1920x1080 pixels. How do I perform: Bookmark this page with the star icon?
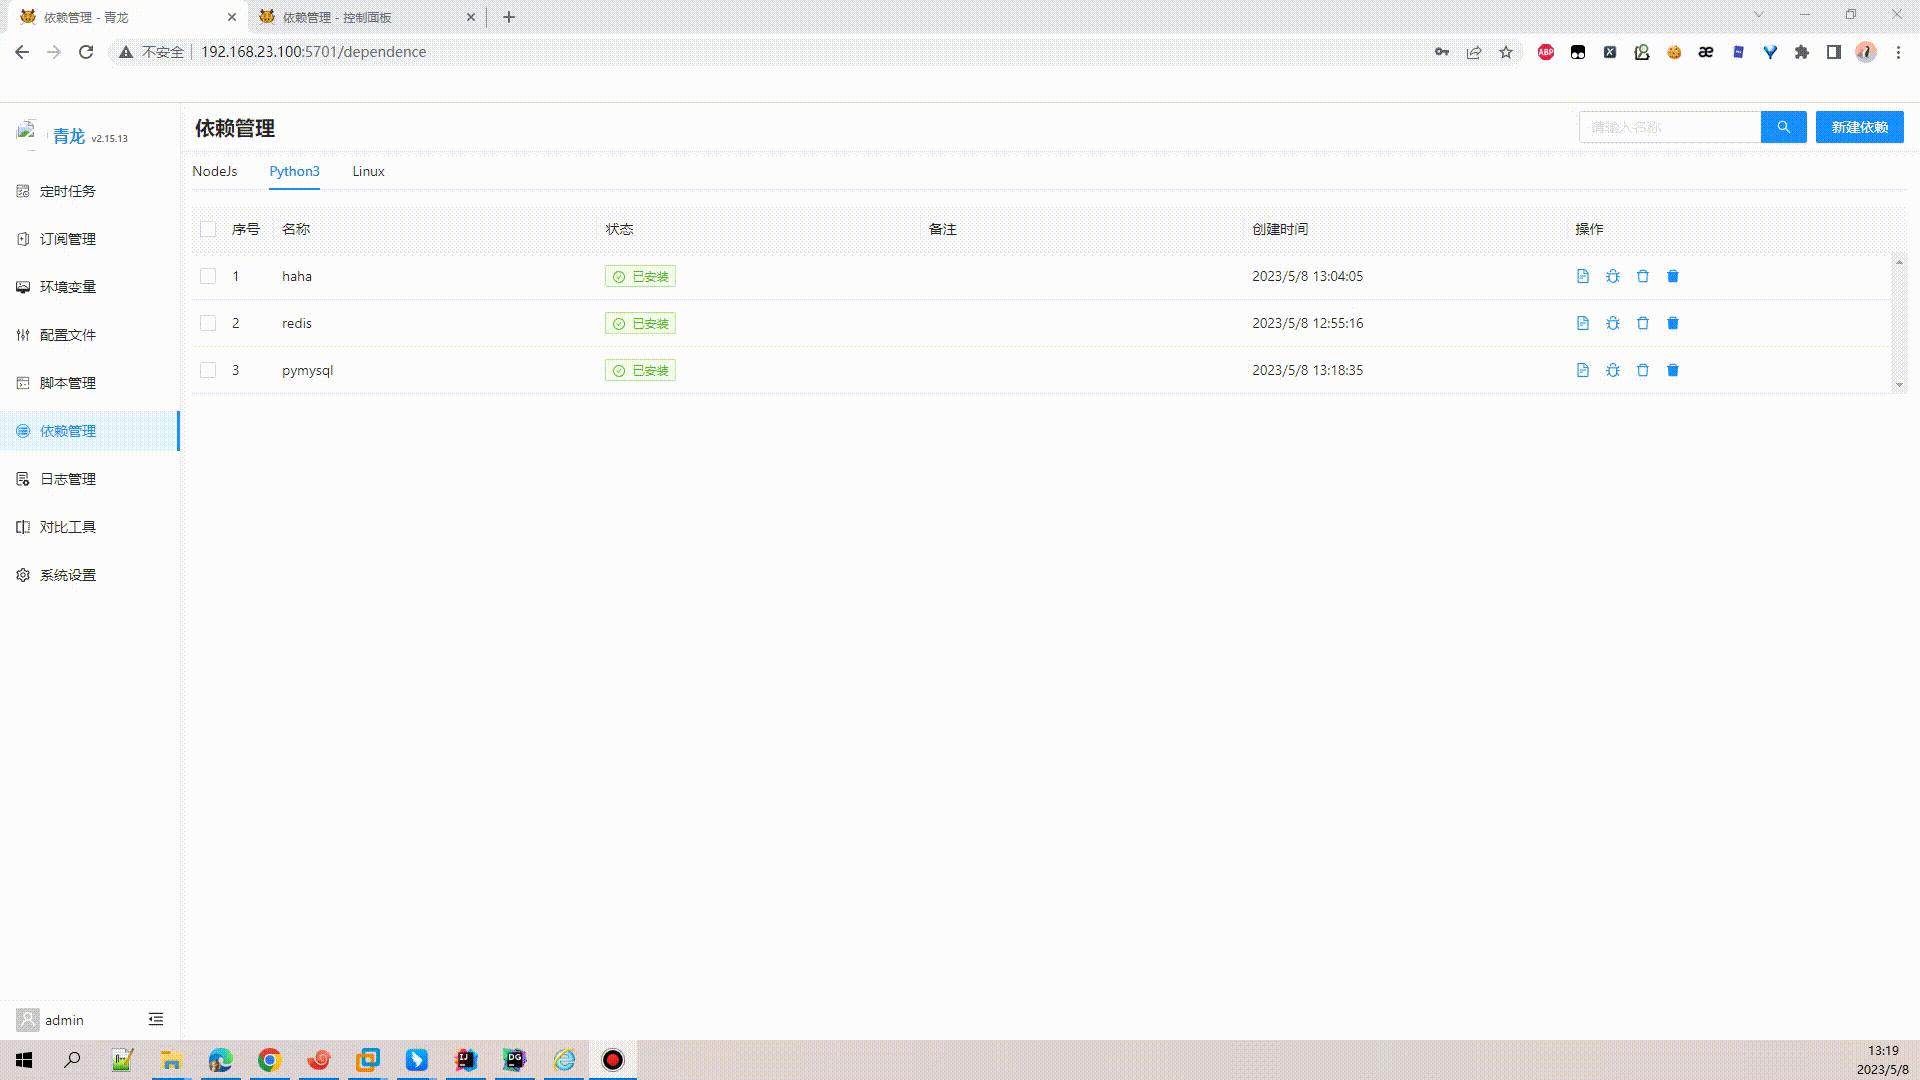pos(1505,52)
